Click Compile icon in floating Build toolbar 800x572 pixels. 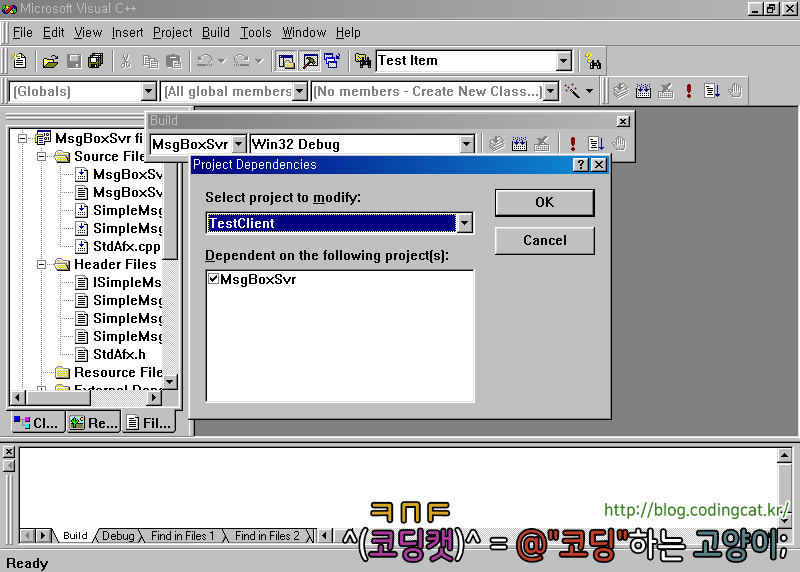(496, 144)
